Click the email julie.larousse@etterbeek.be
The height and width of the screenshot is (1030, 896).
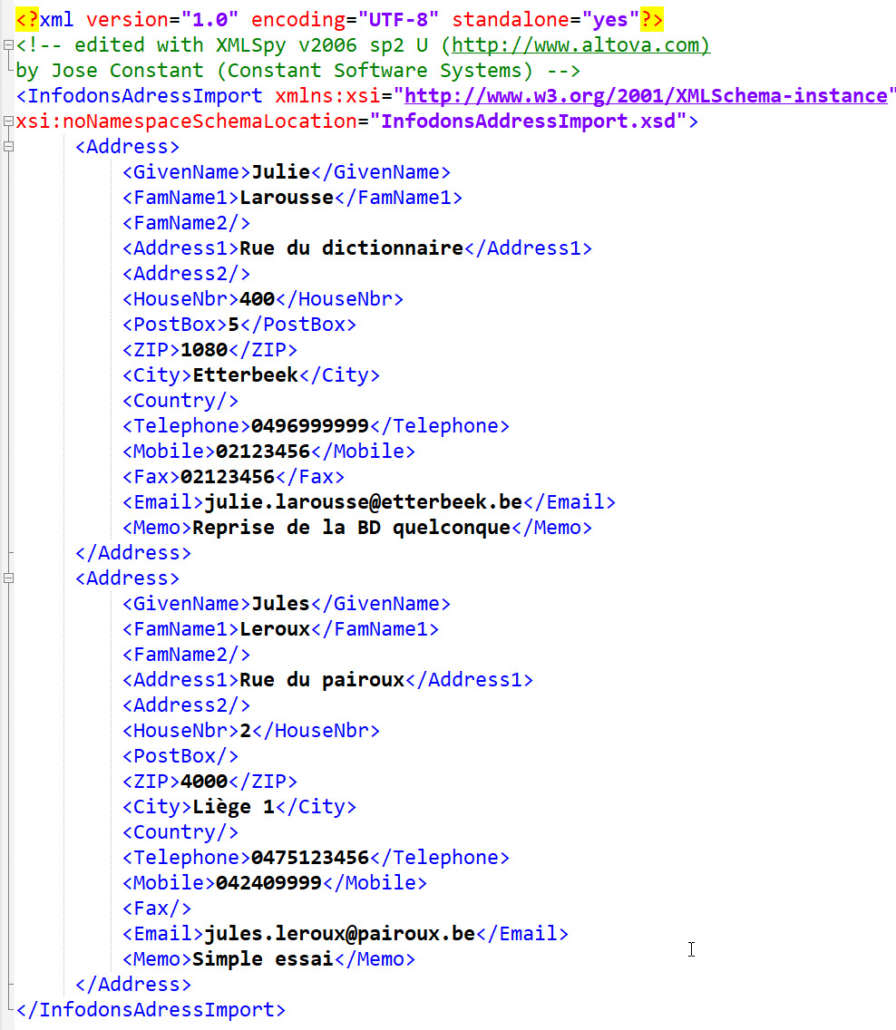pos(363,503)
